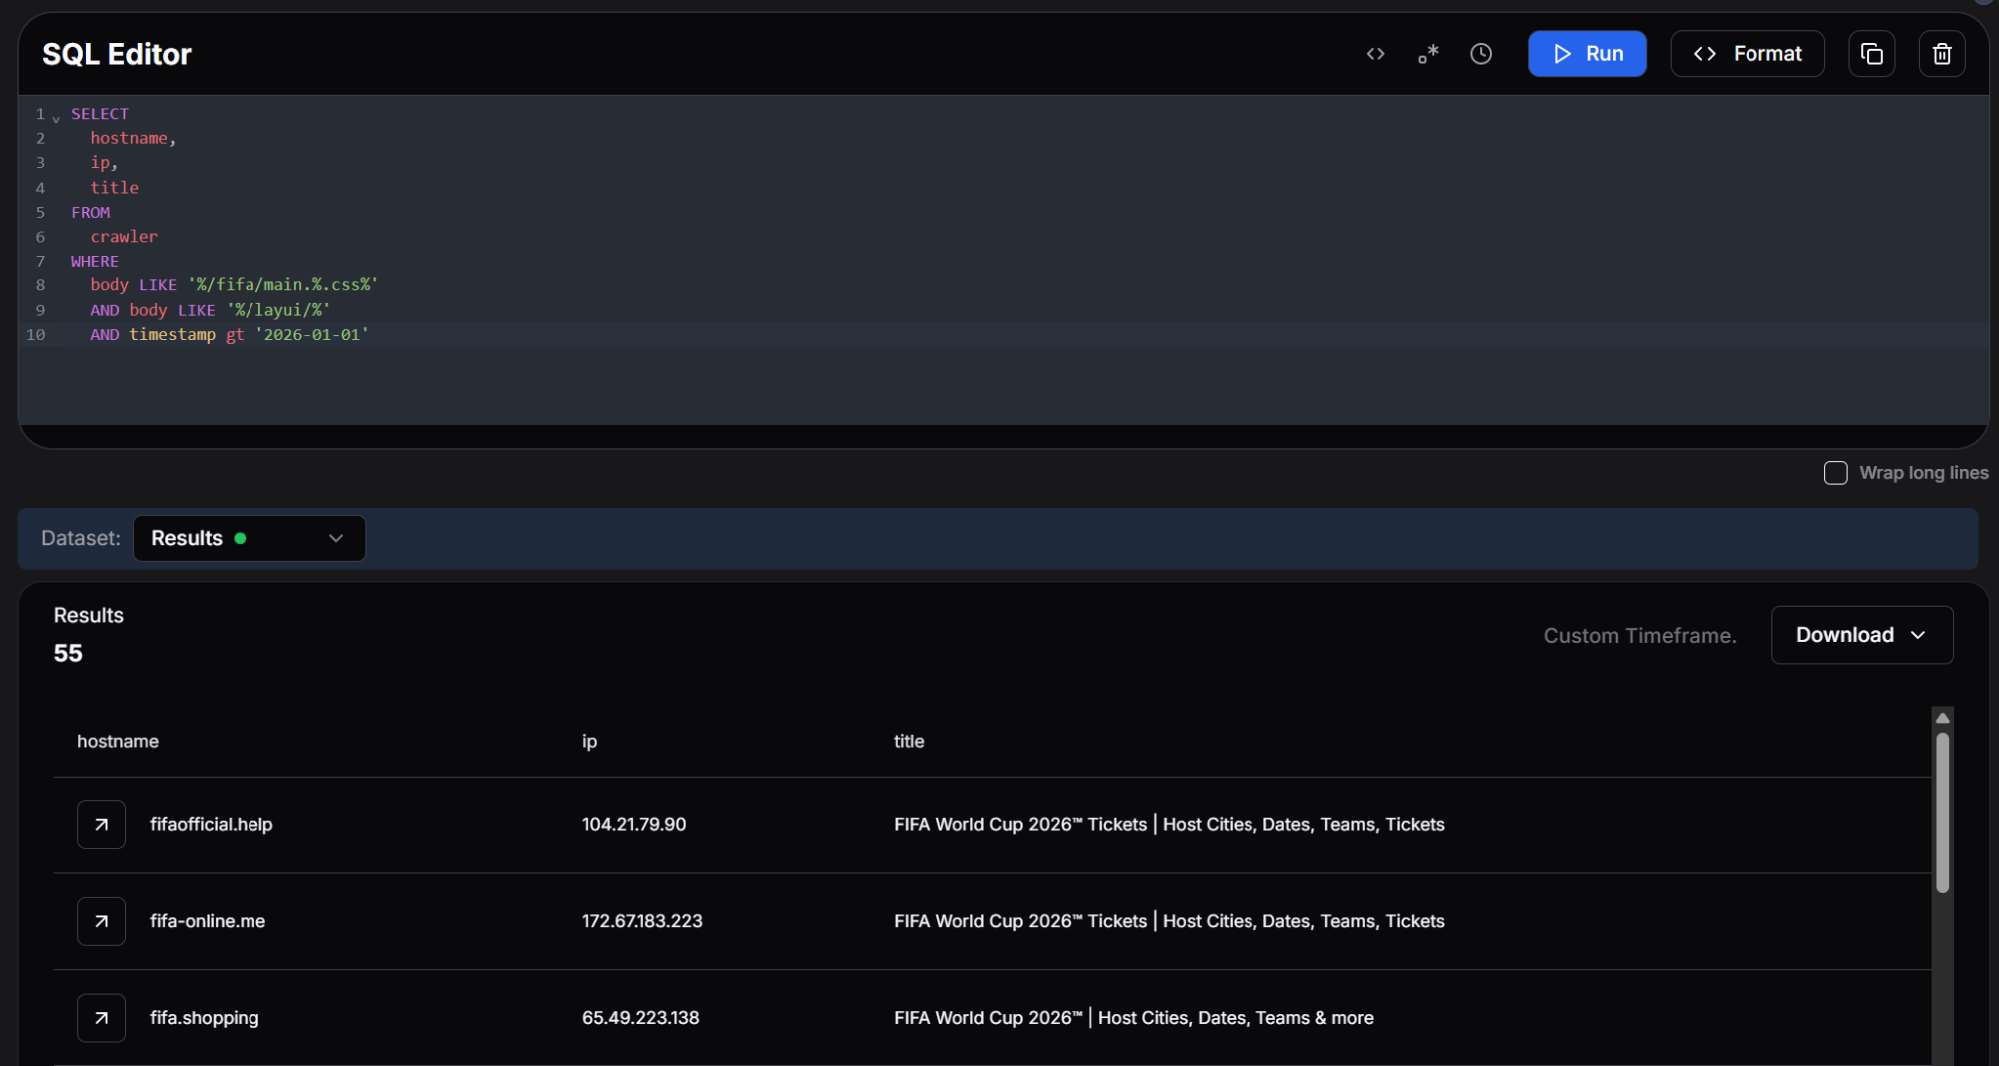Click the scroll up arrow in results
The height and width of the screenshot is (1066, 1999).
point(1942,718)
